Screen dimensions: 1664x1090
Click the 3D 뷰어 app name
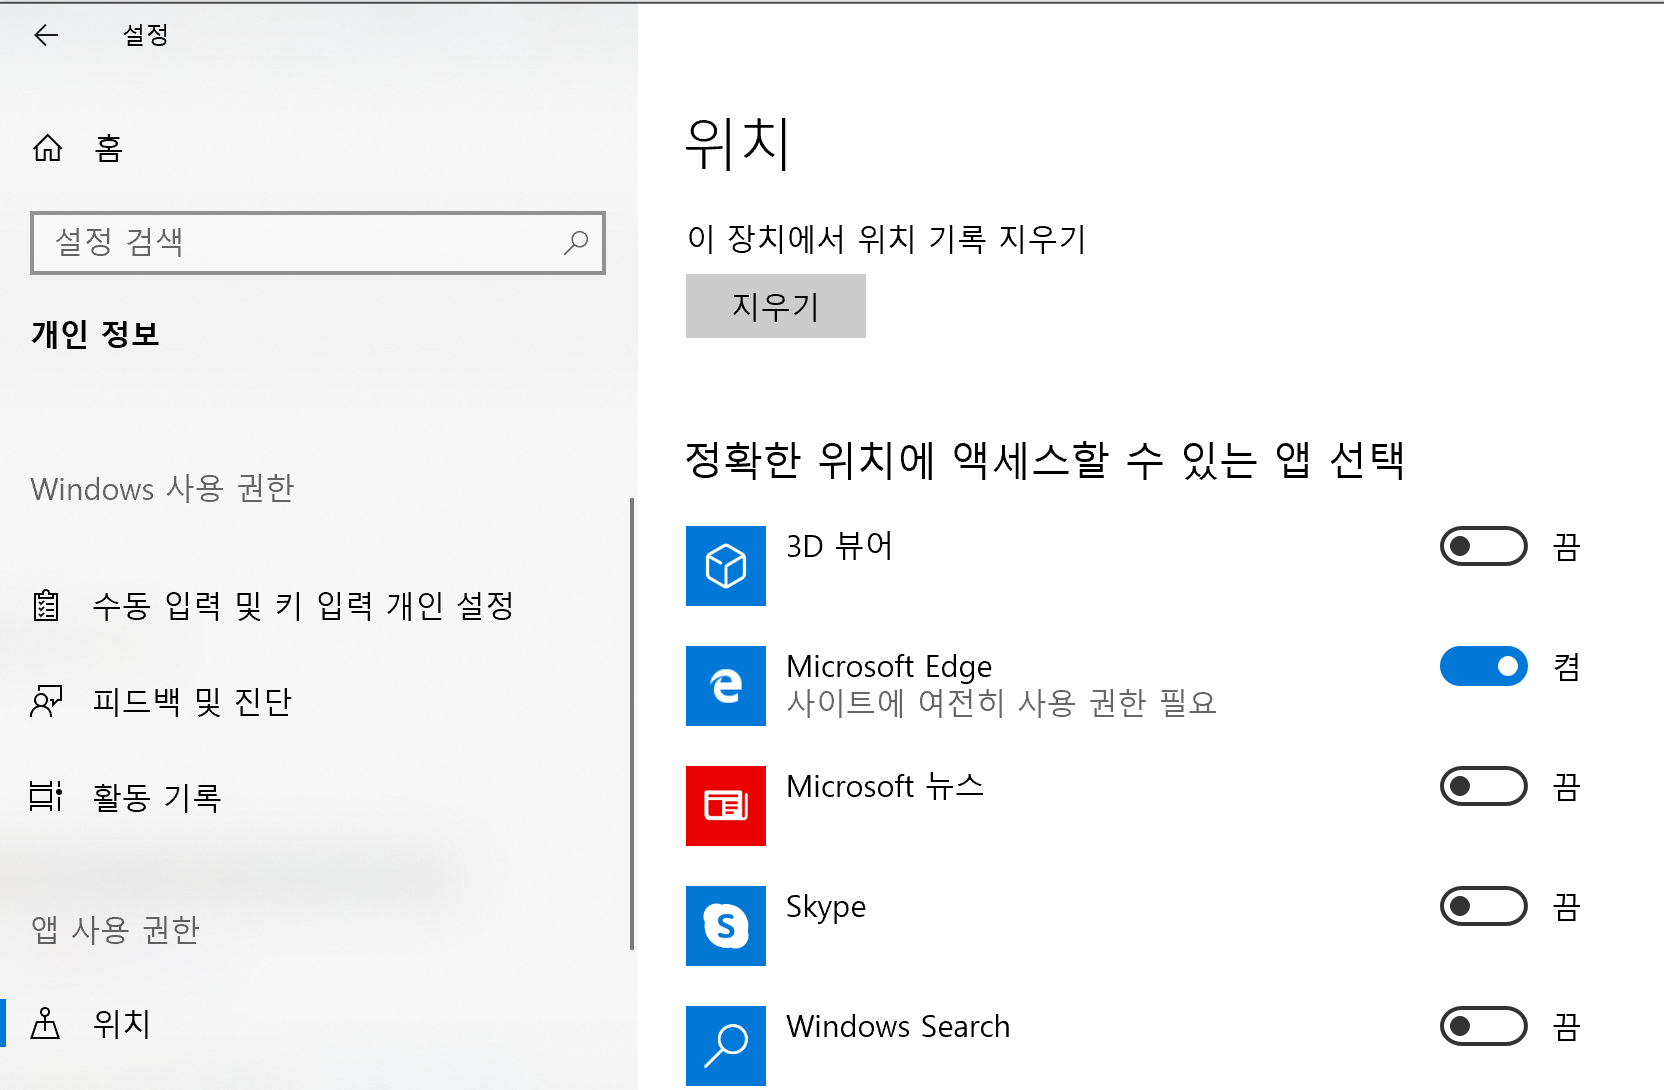[x=839, y=546]
